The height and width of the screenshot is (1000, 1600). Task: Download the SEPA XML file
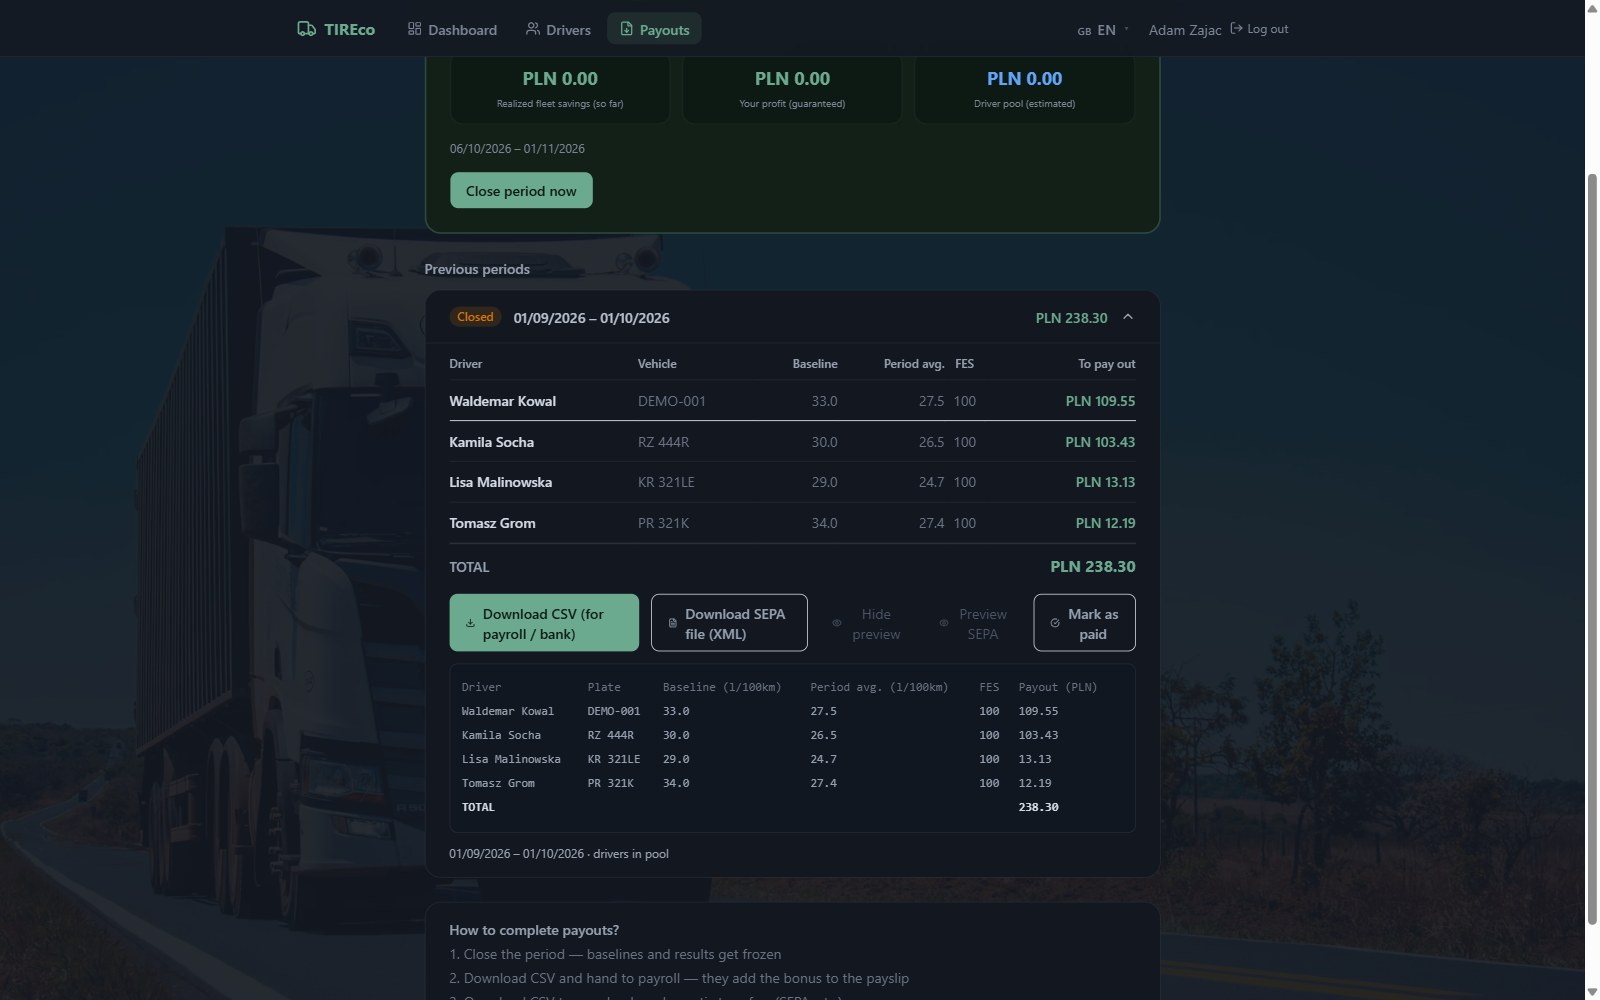729,623
